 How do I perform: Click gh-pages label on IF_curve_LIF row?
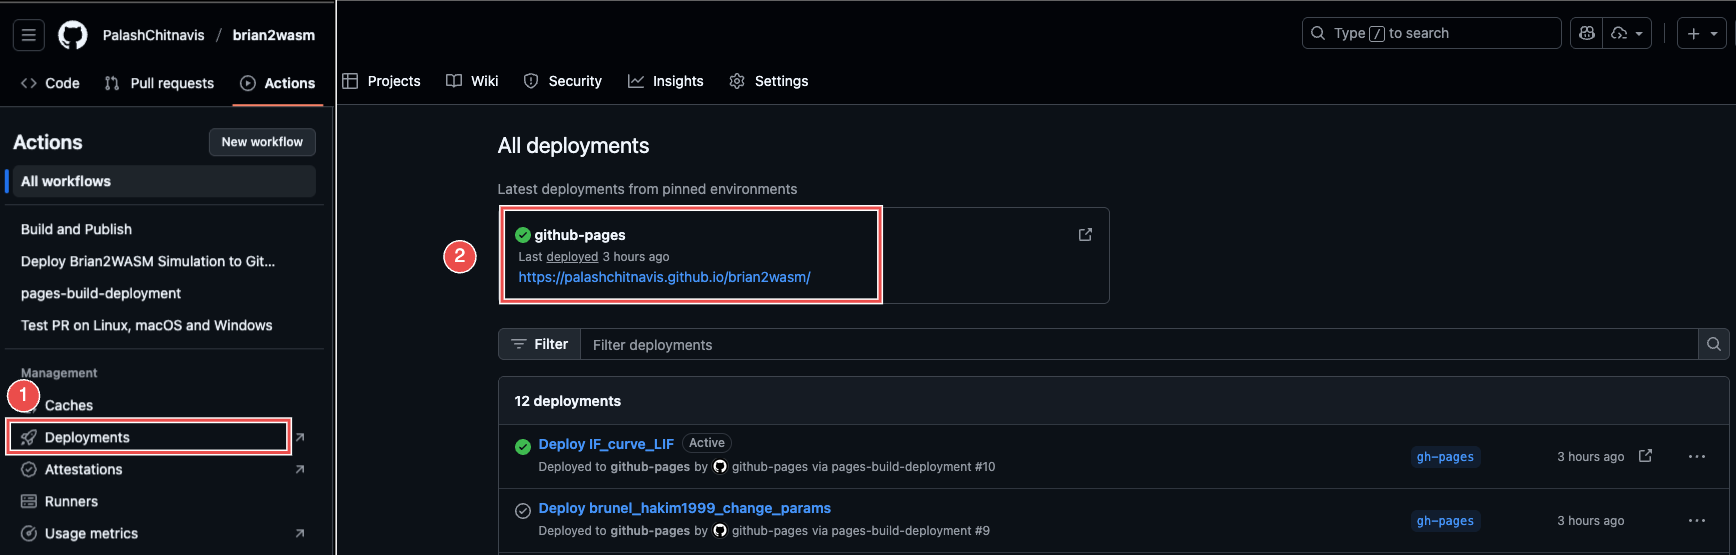click(1445, 457)
